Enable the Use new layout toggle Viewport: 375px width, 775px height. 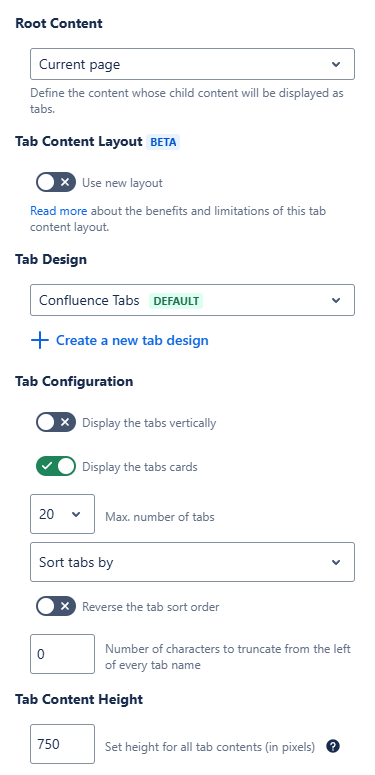pyautogui.click(x=56, y=182)
